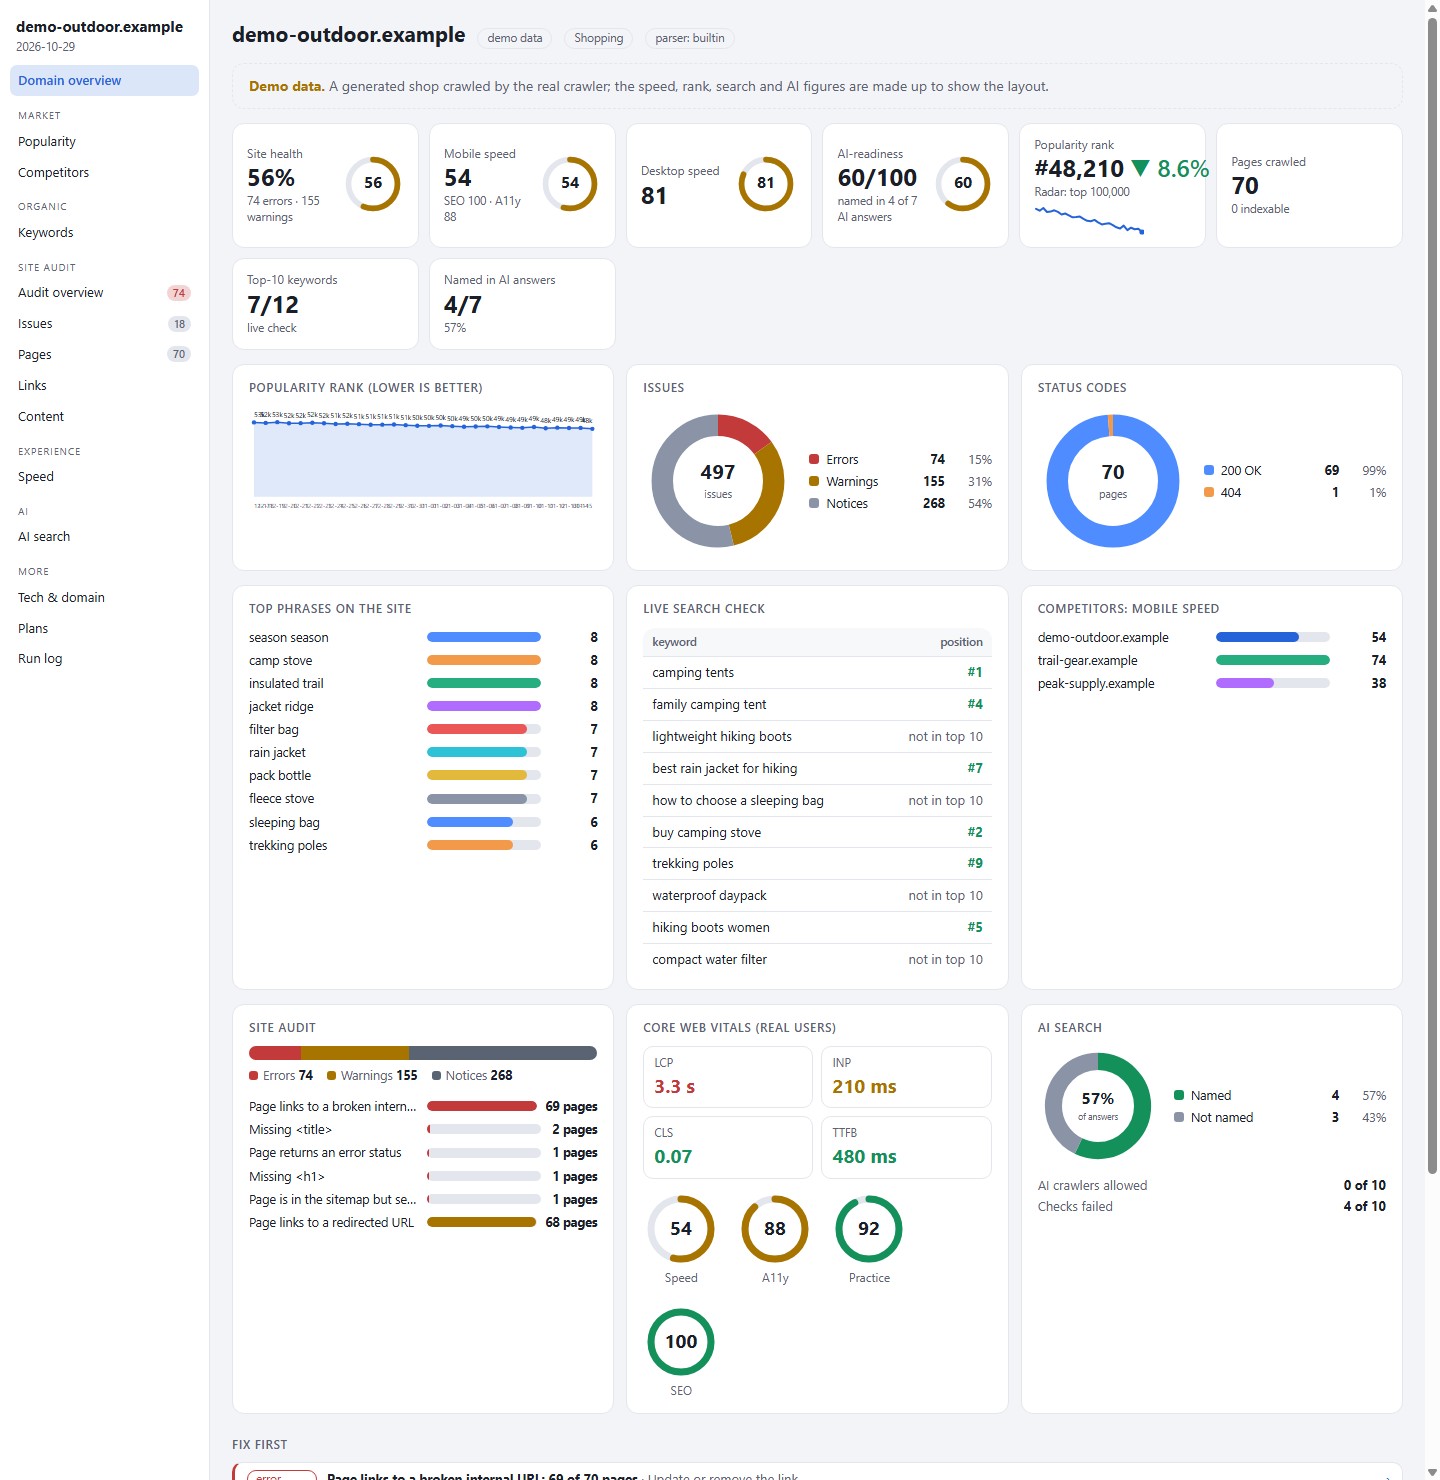Click the Mobile speed 54 gauge ring

570,184
